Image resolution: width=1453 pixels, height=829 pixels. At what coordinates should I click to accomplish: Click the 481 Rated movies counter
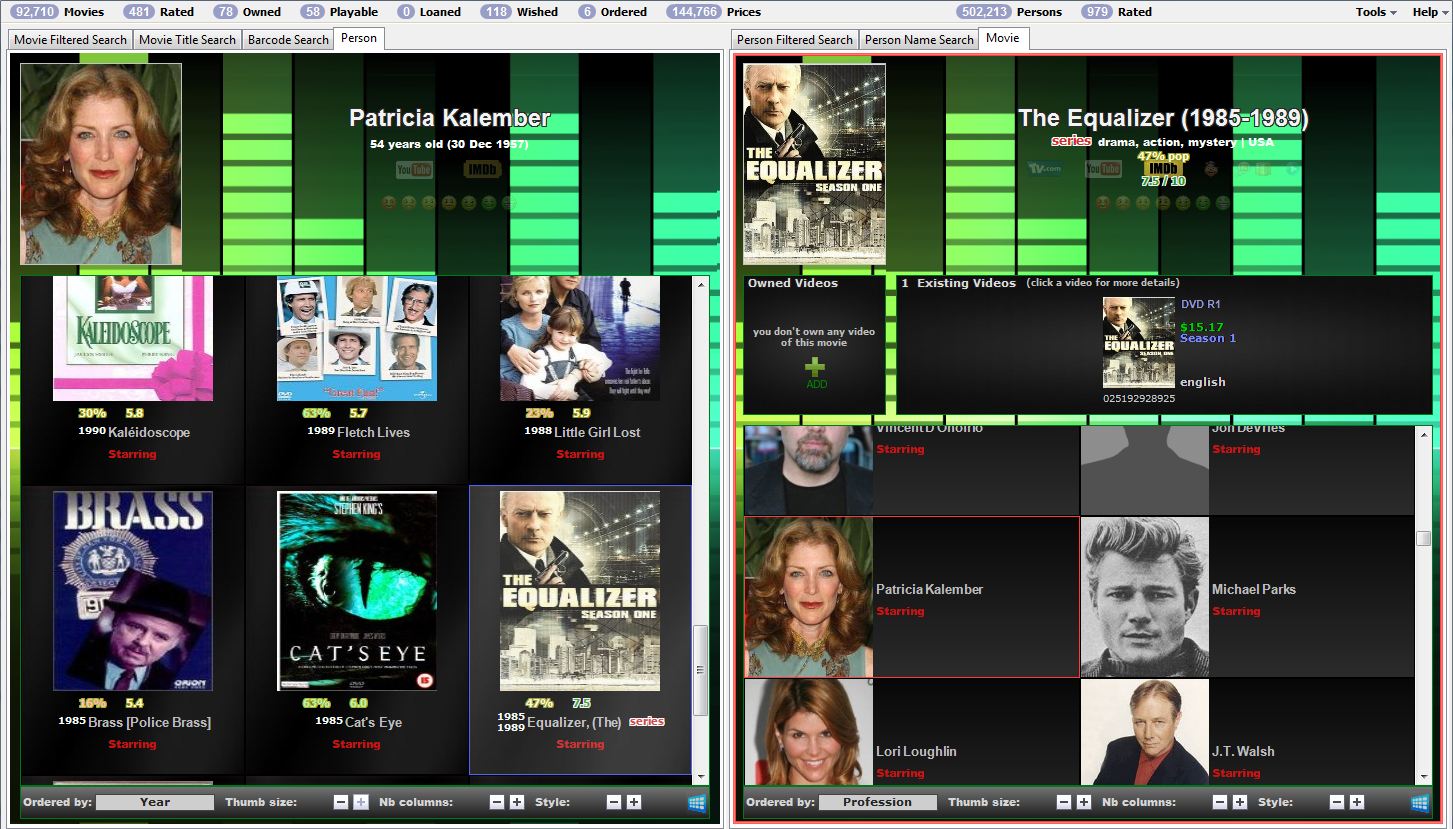159,12
